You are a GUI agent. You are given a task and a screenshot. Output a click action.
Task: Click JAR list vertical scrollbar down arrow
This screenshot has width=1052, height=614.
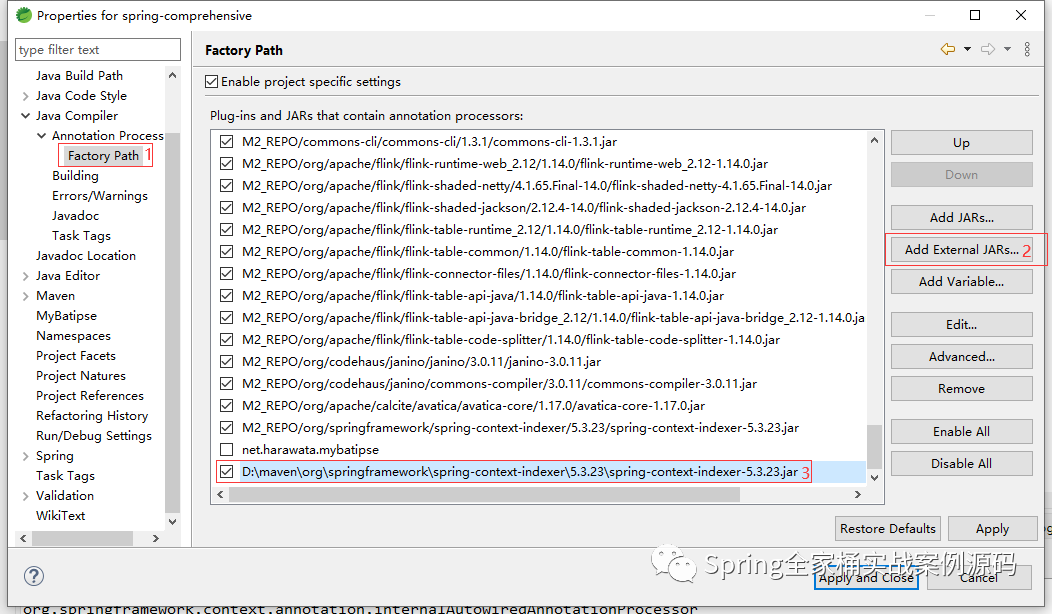pos(874,478)
